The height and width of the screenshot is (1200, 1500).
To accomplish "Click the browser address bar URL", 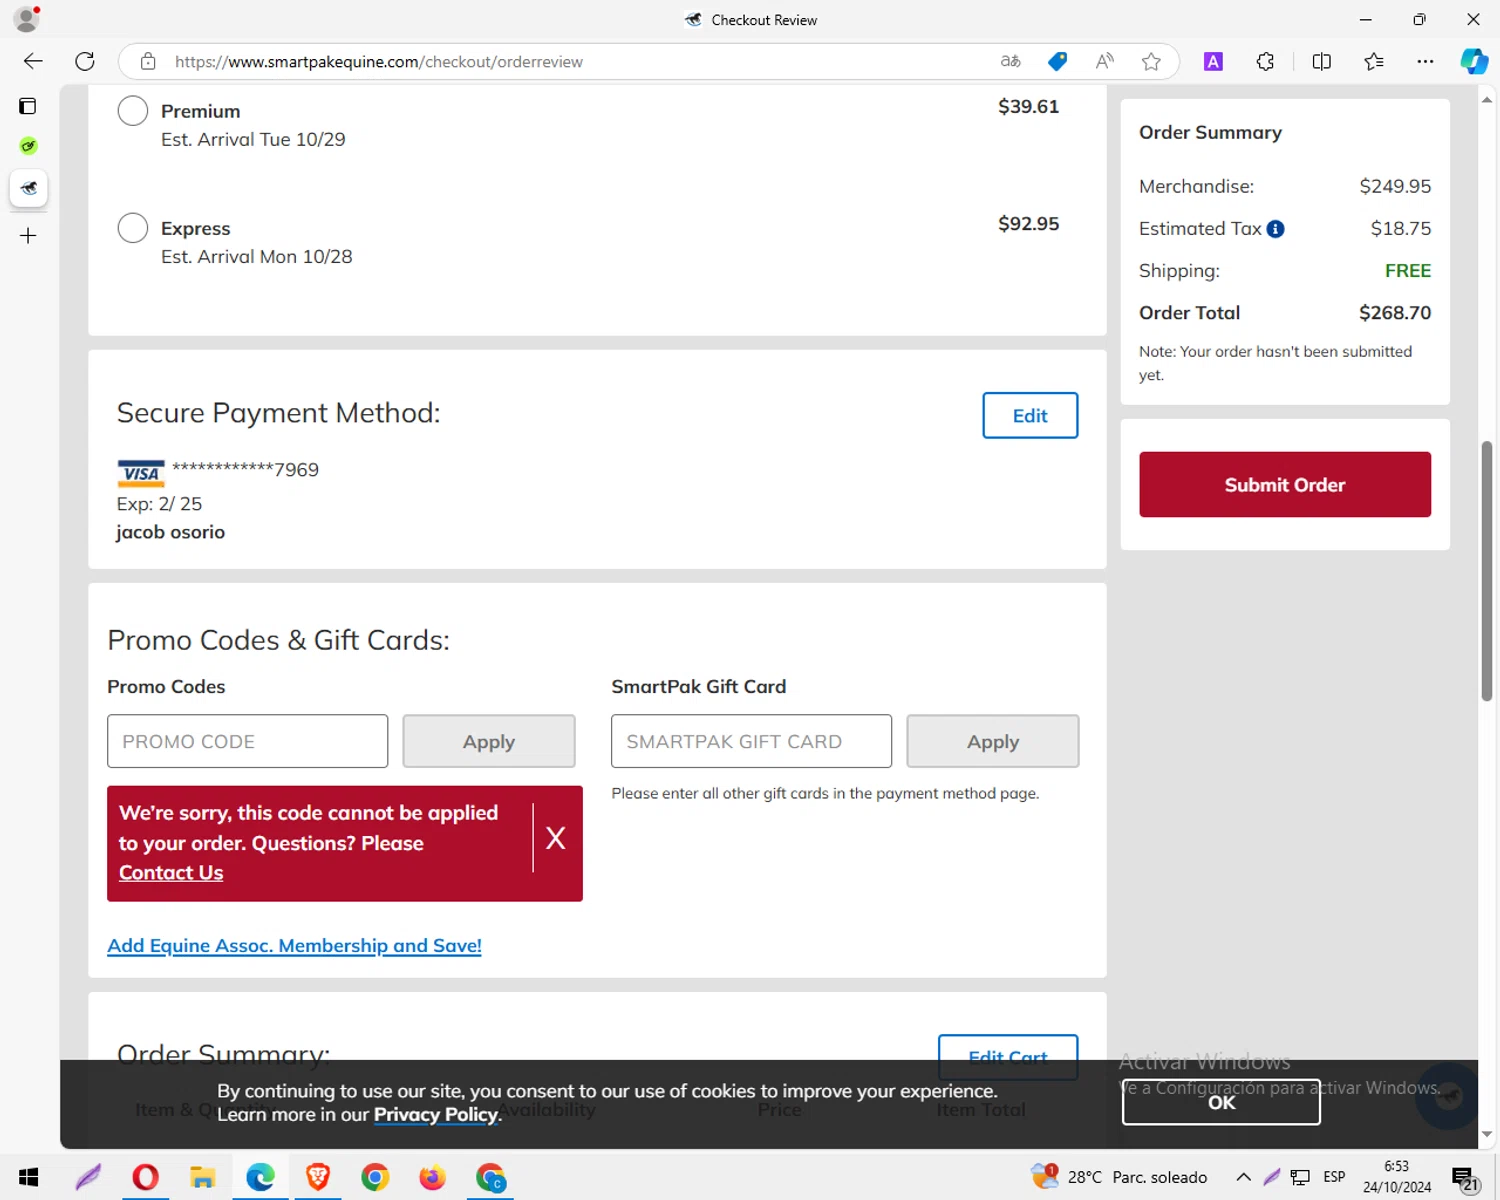I will pyautogui.click(x=378, y=61).
